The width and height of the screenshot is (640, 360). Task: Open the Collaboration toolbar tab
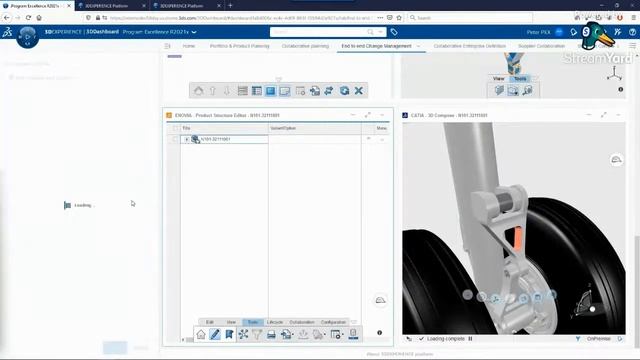302,322
